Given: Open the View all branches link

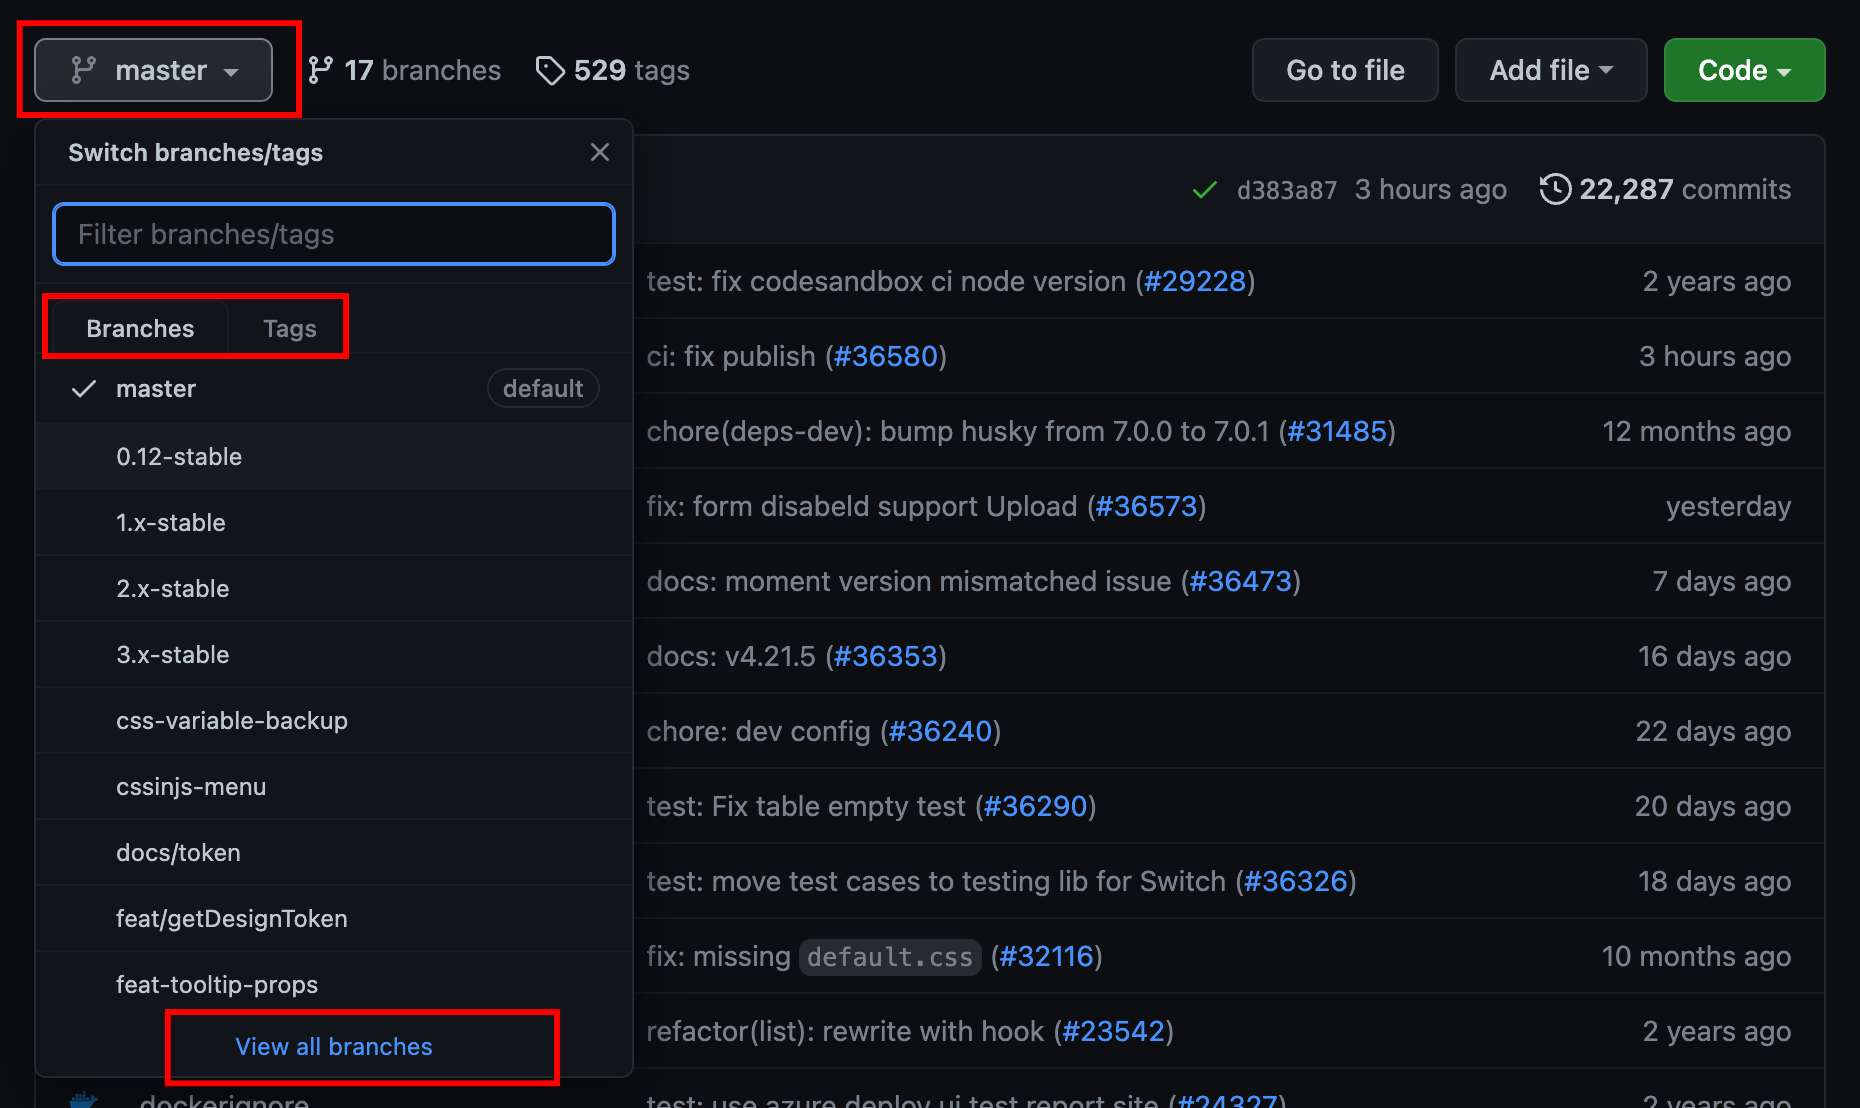Looking at the screenshot, I should coord(334,1047).
